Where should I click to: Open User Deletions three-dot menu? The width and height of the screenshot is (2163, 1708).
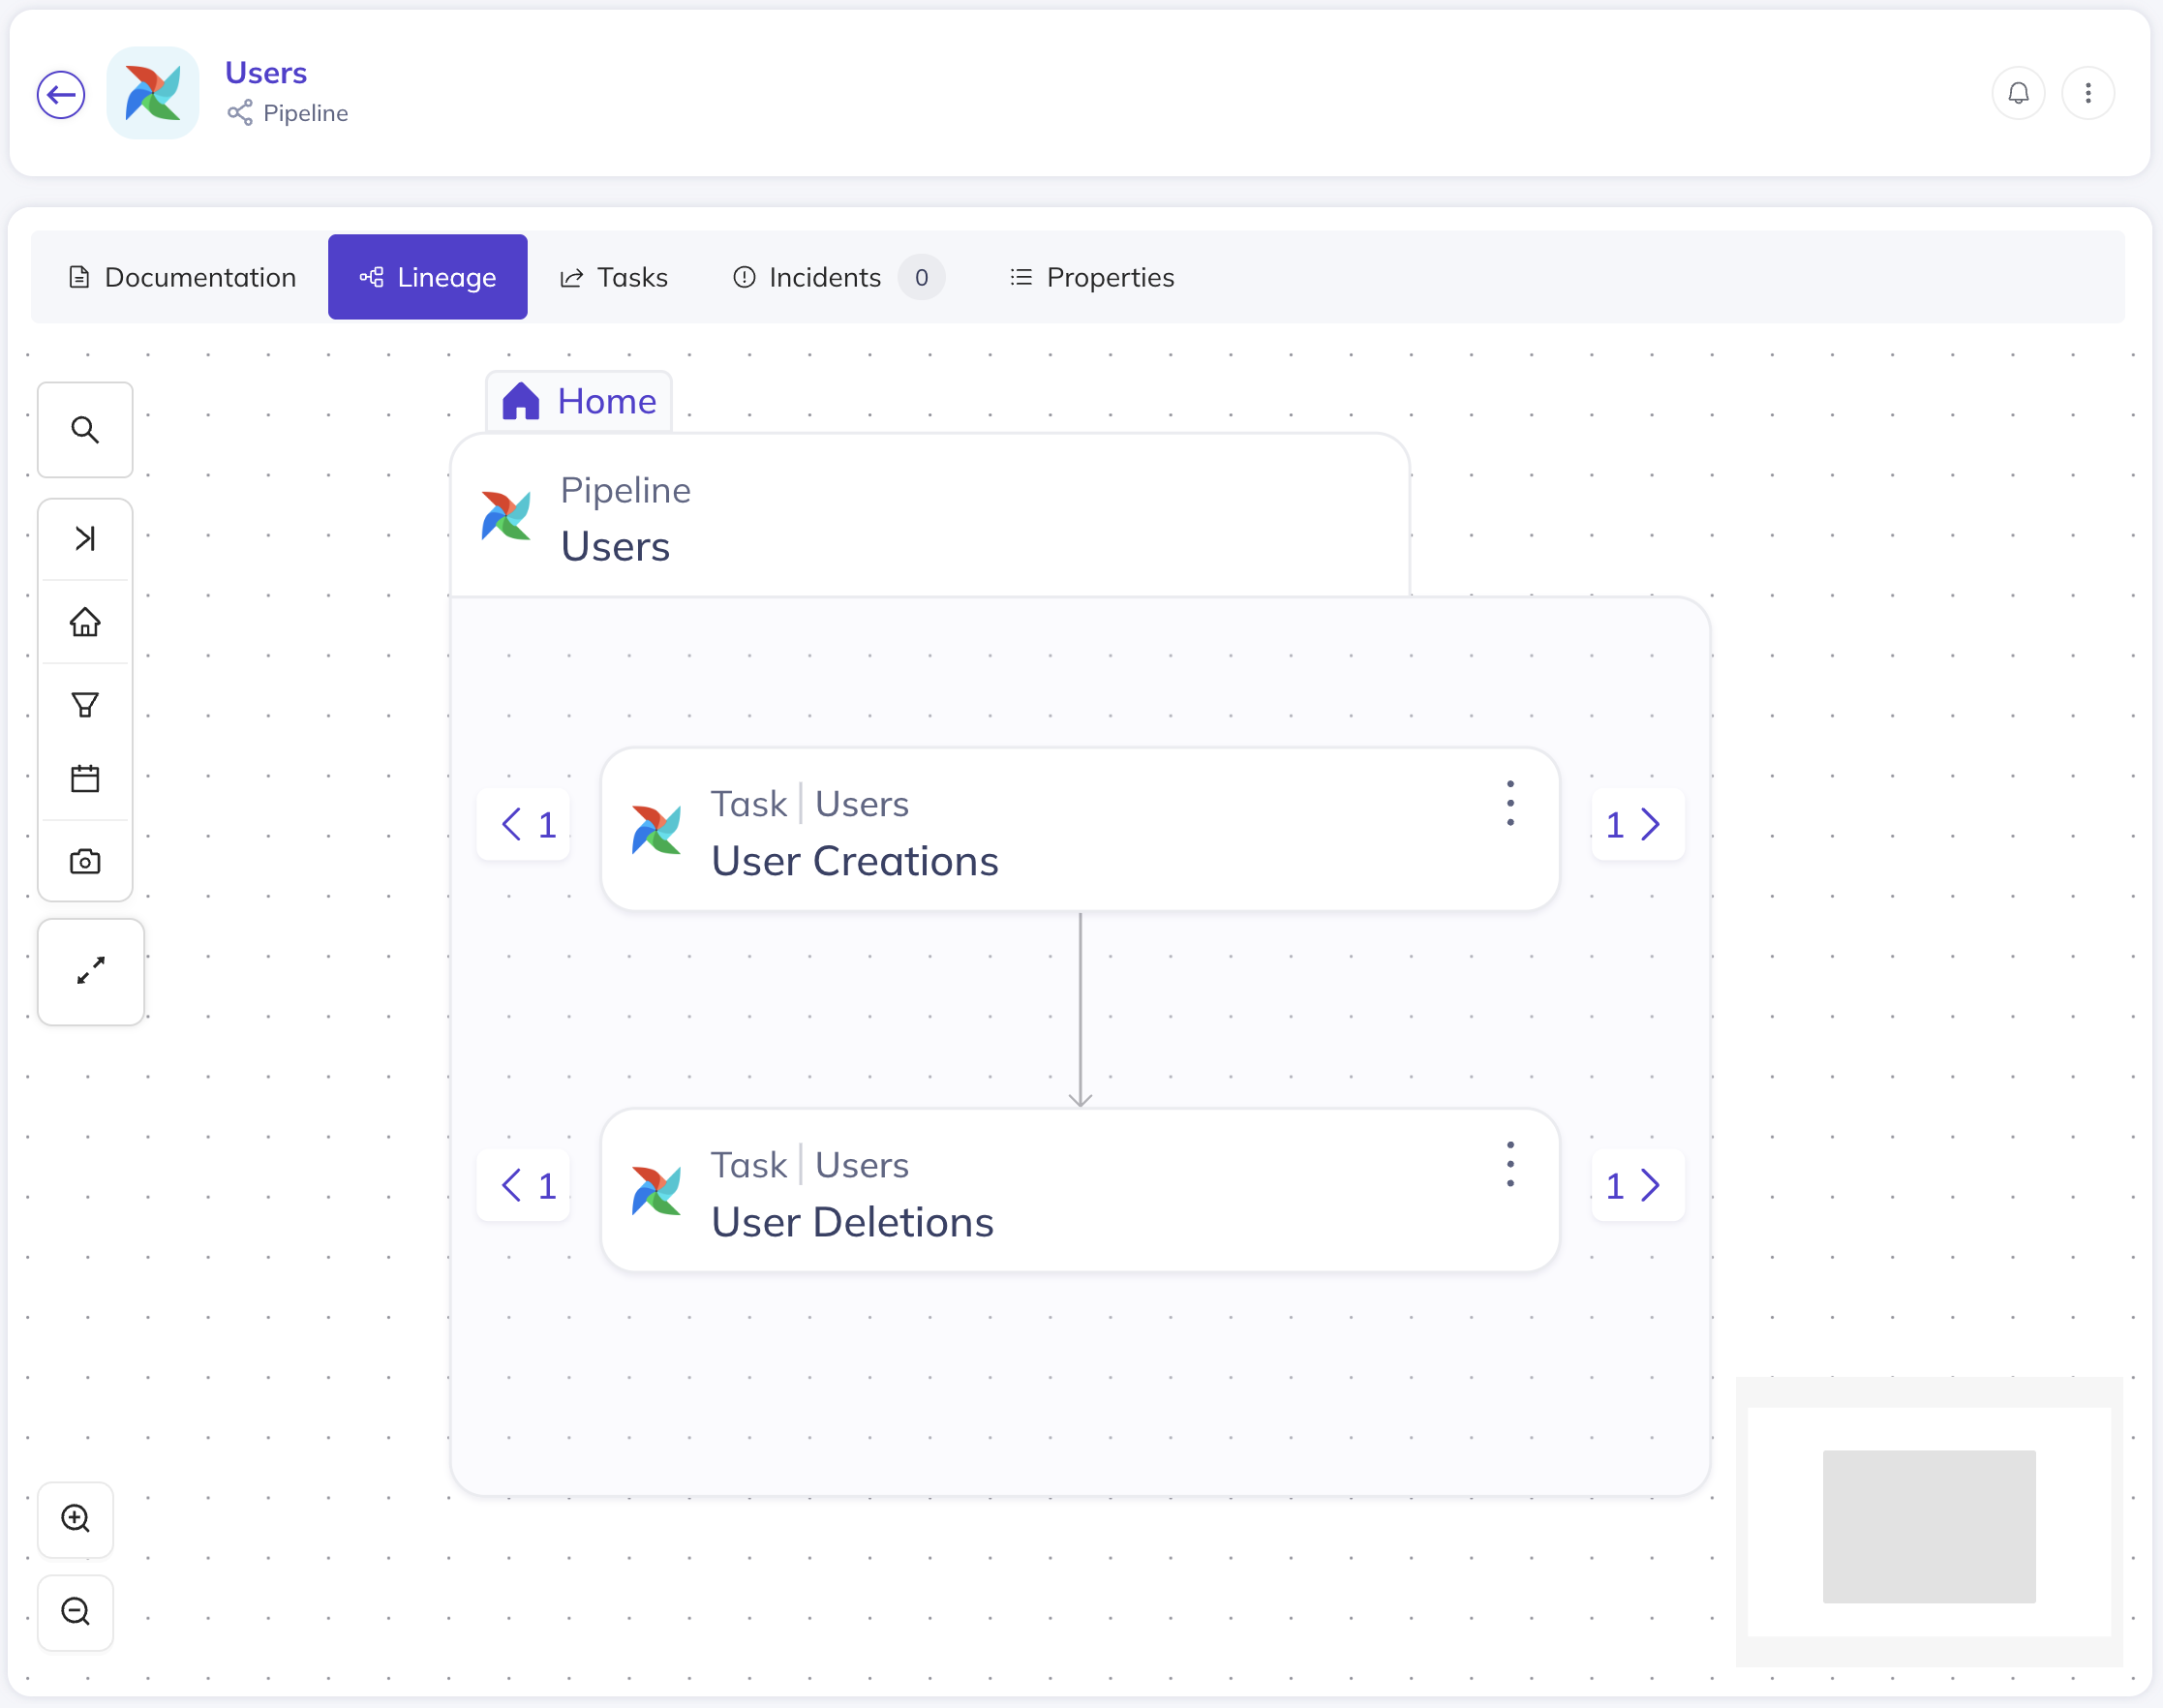point(1510,1164)
